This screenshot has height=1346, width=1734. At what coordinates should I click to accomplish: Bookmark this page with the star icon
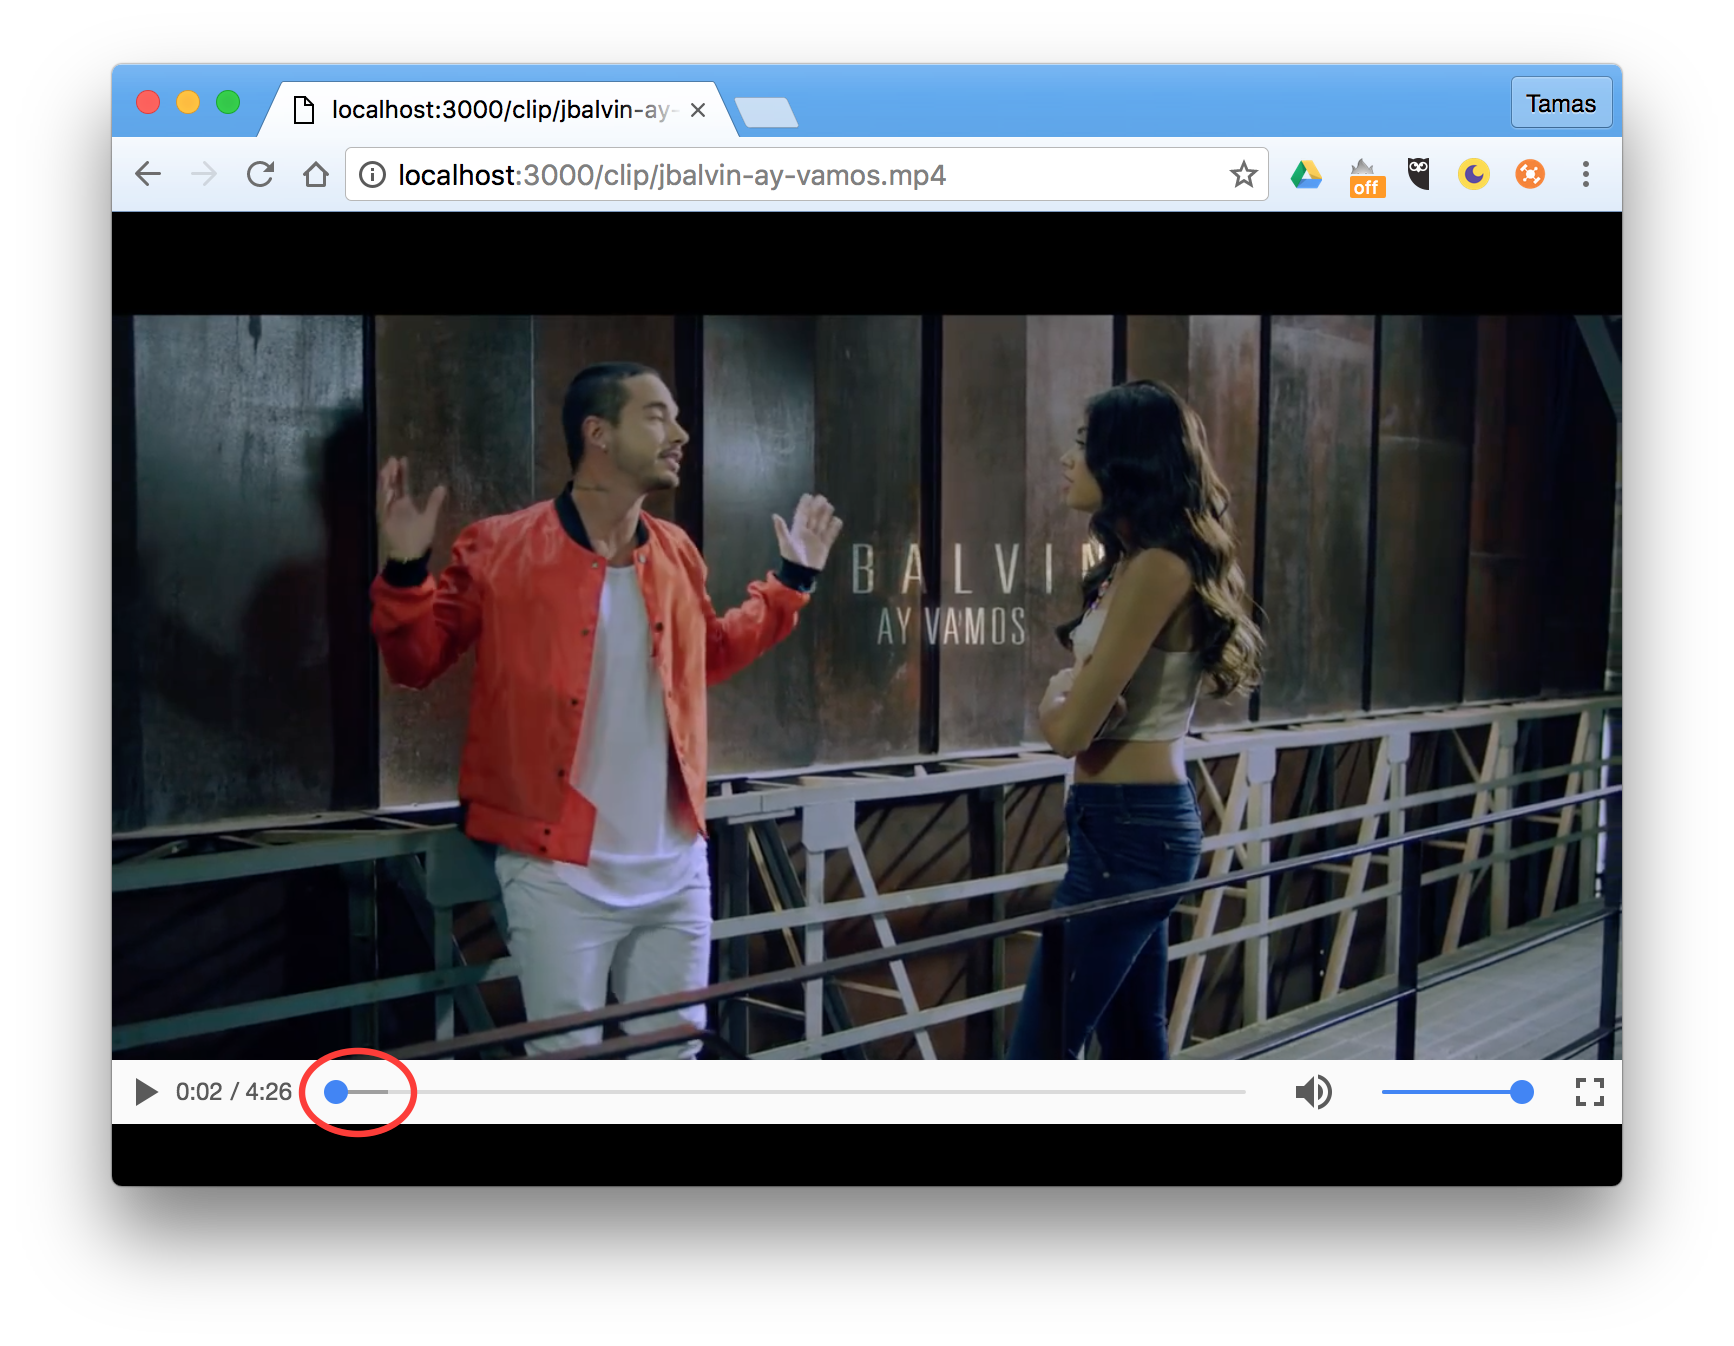coord(1243,174)
